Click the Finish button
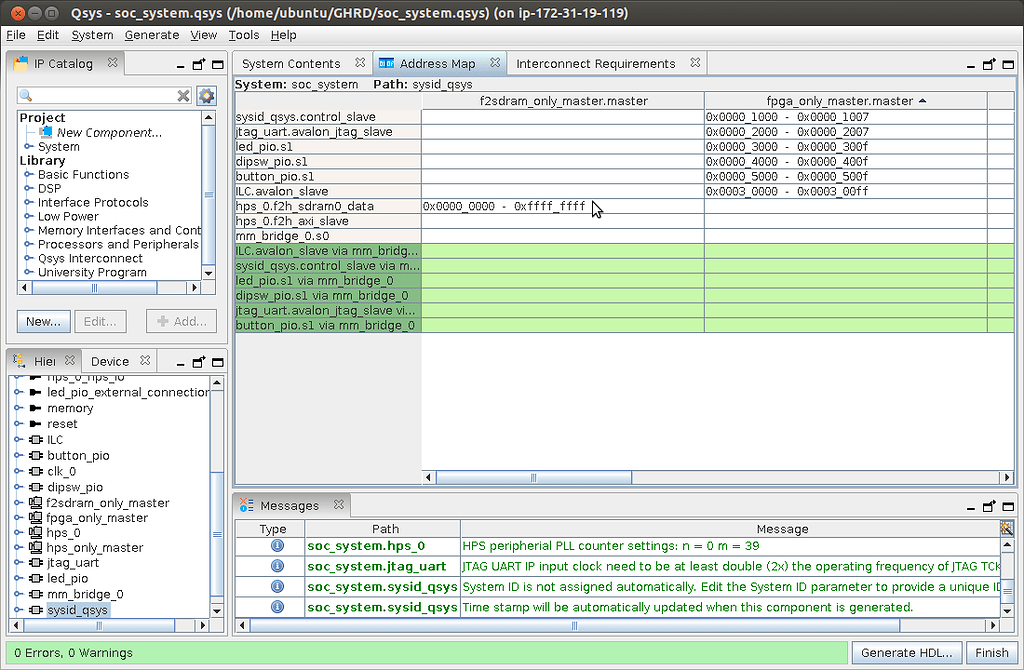The width and height of the screenshot is (1024, 670). pos(991,652)
